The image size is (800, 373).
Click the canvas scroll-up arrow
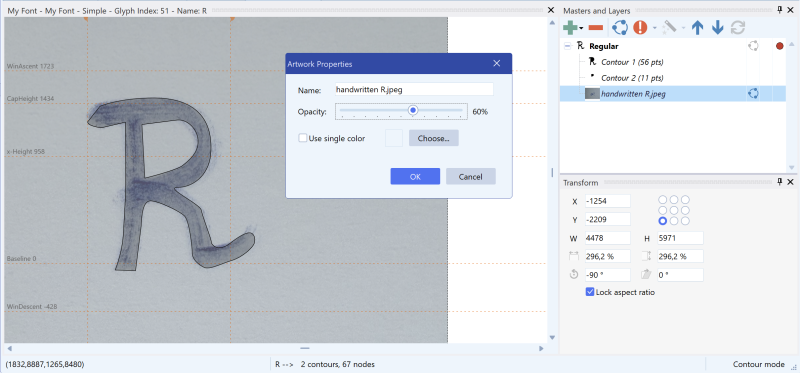coord(552,22)
